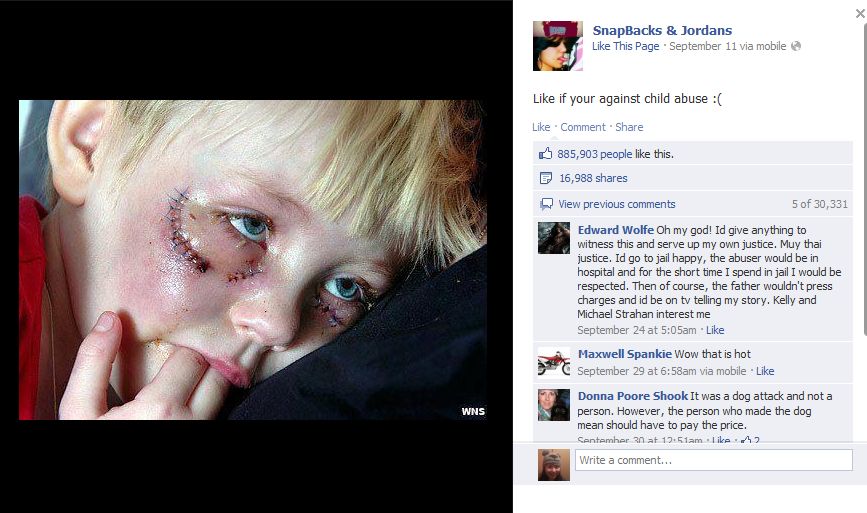867x513 pixels.
Task: Click the thumbs-up likes icon
Action: pos(546,154)
